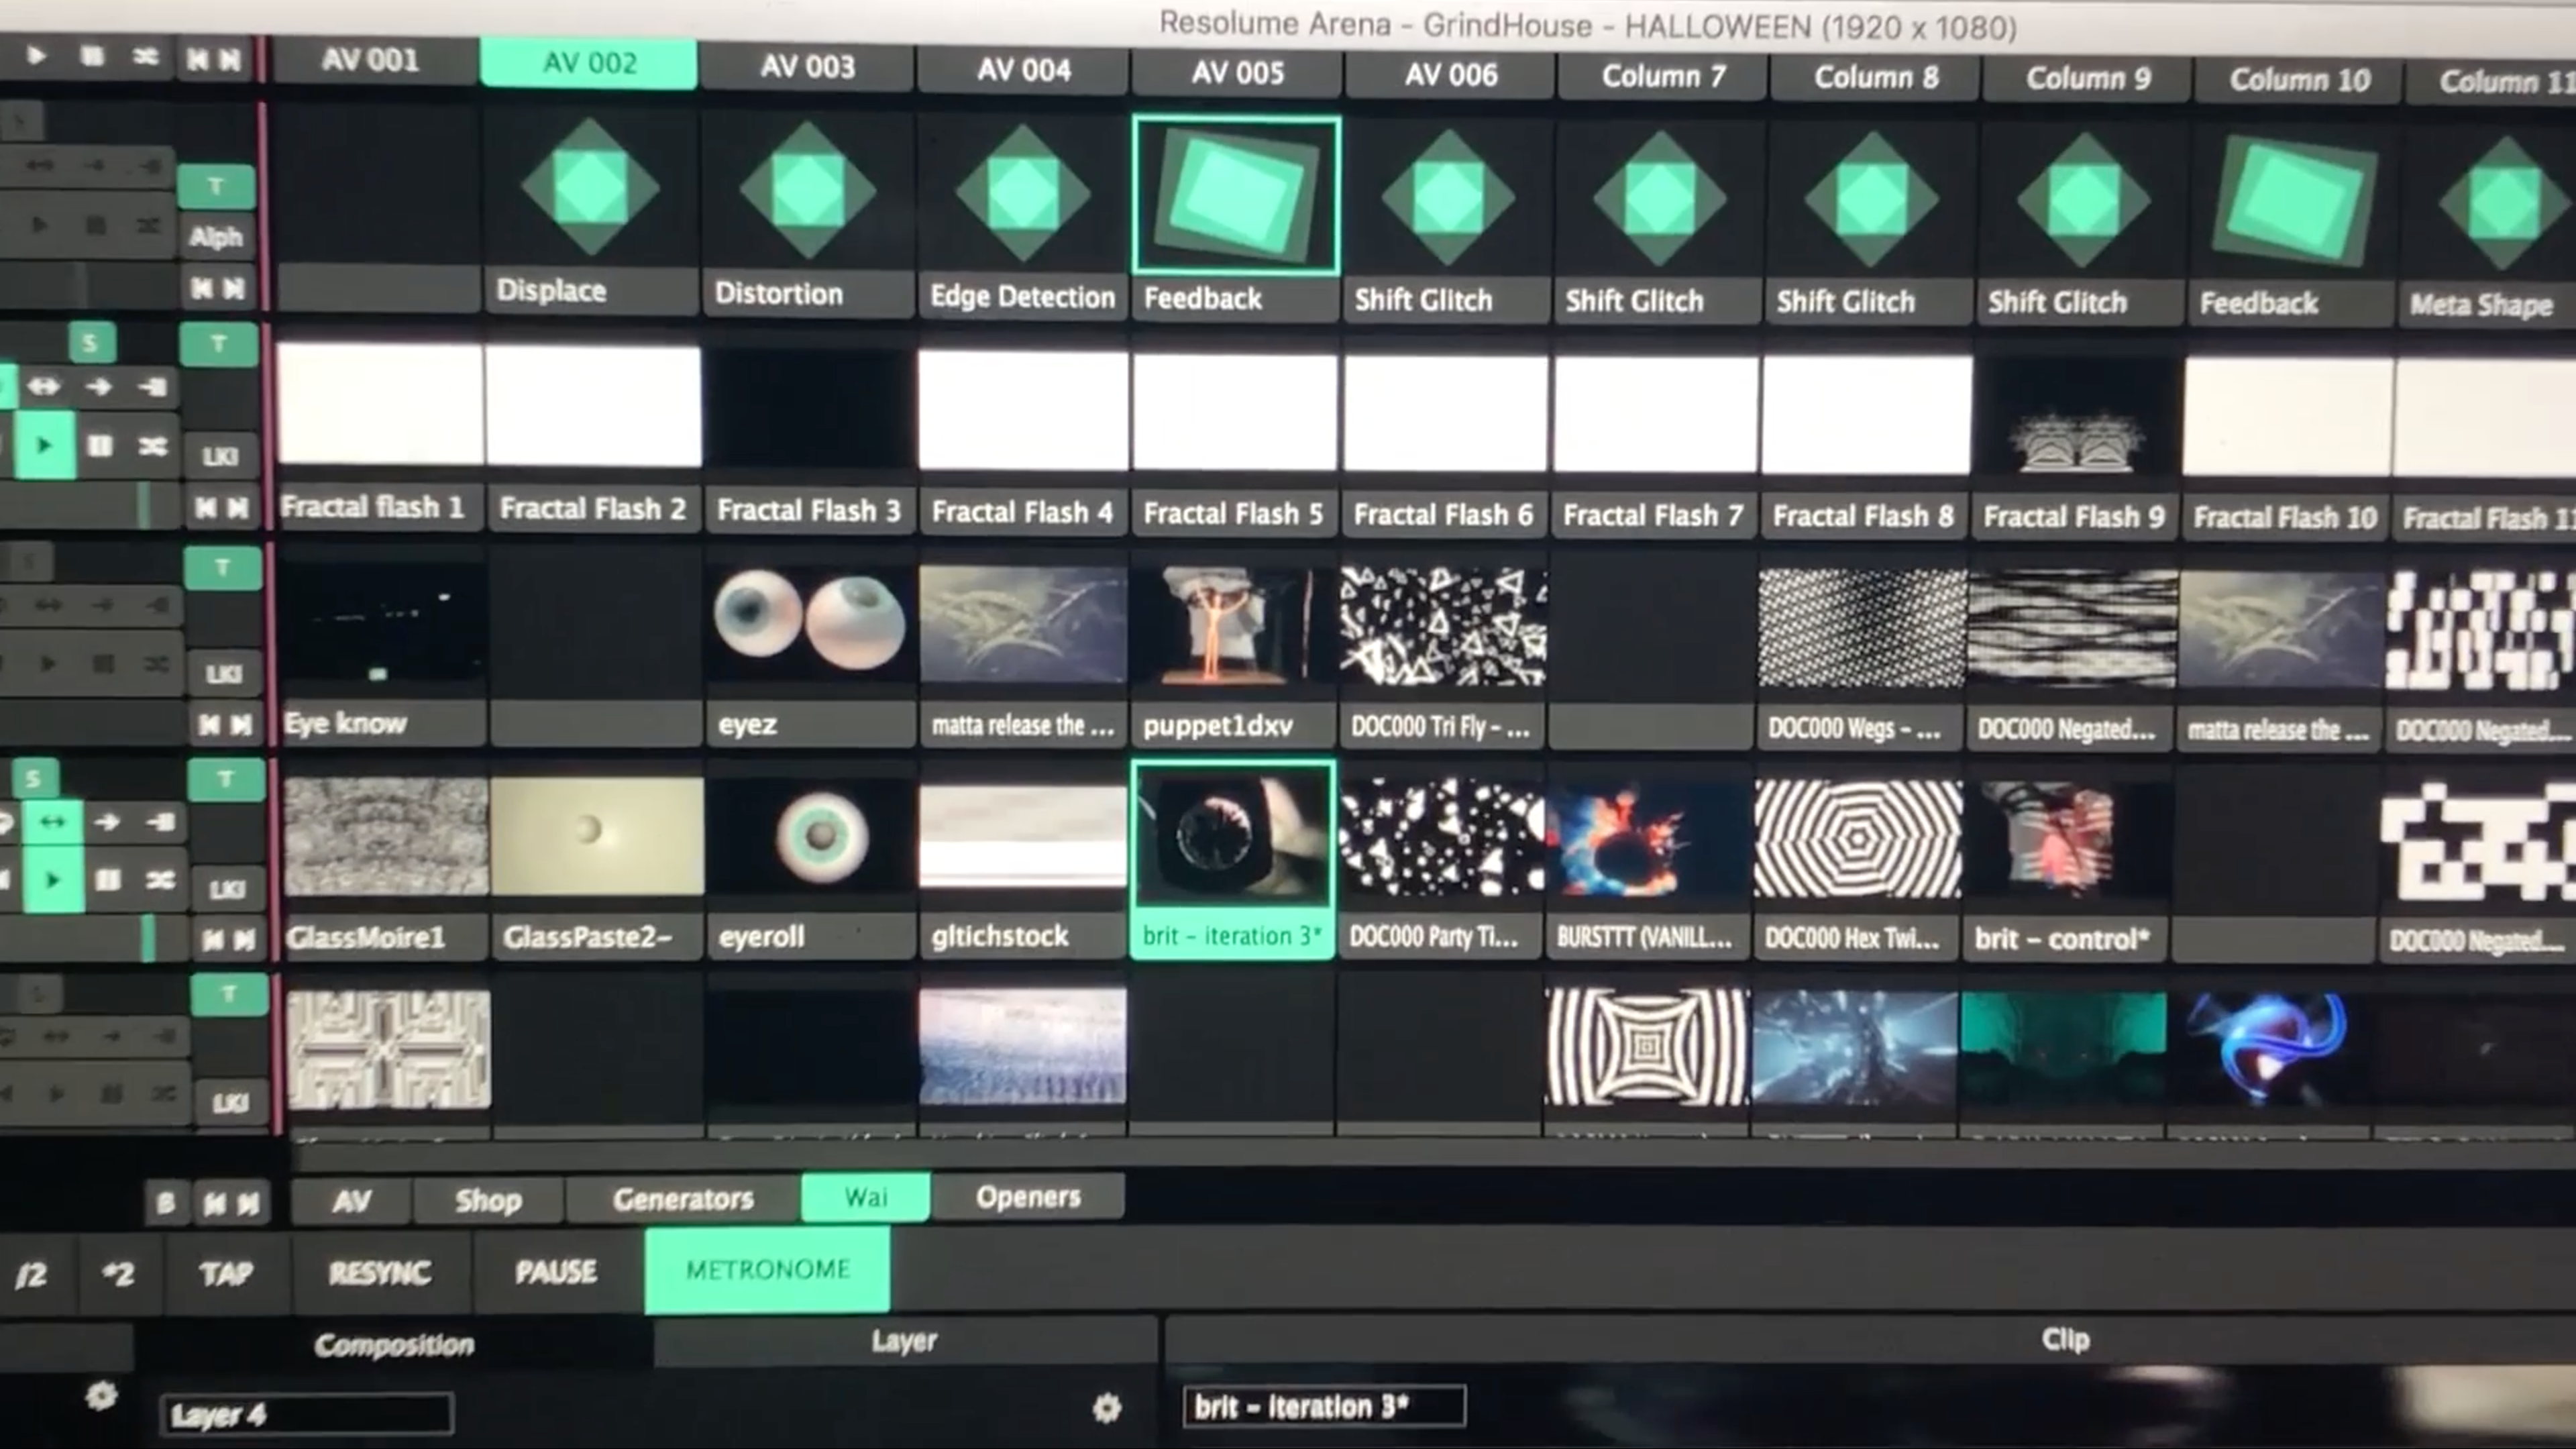
Task: Open the Clip properties tab
Action: 2065,1340
